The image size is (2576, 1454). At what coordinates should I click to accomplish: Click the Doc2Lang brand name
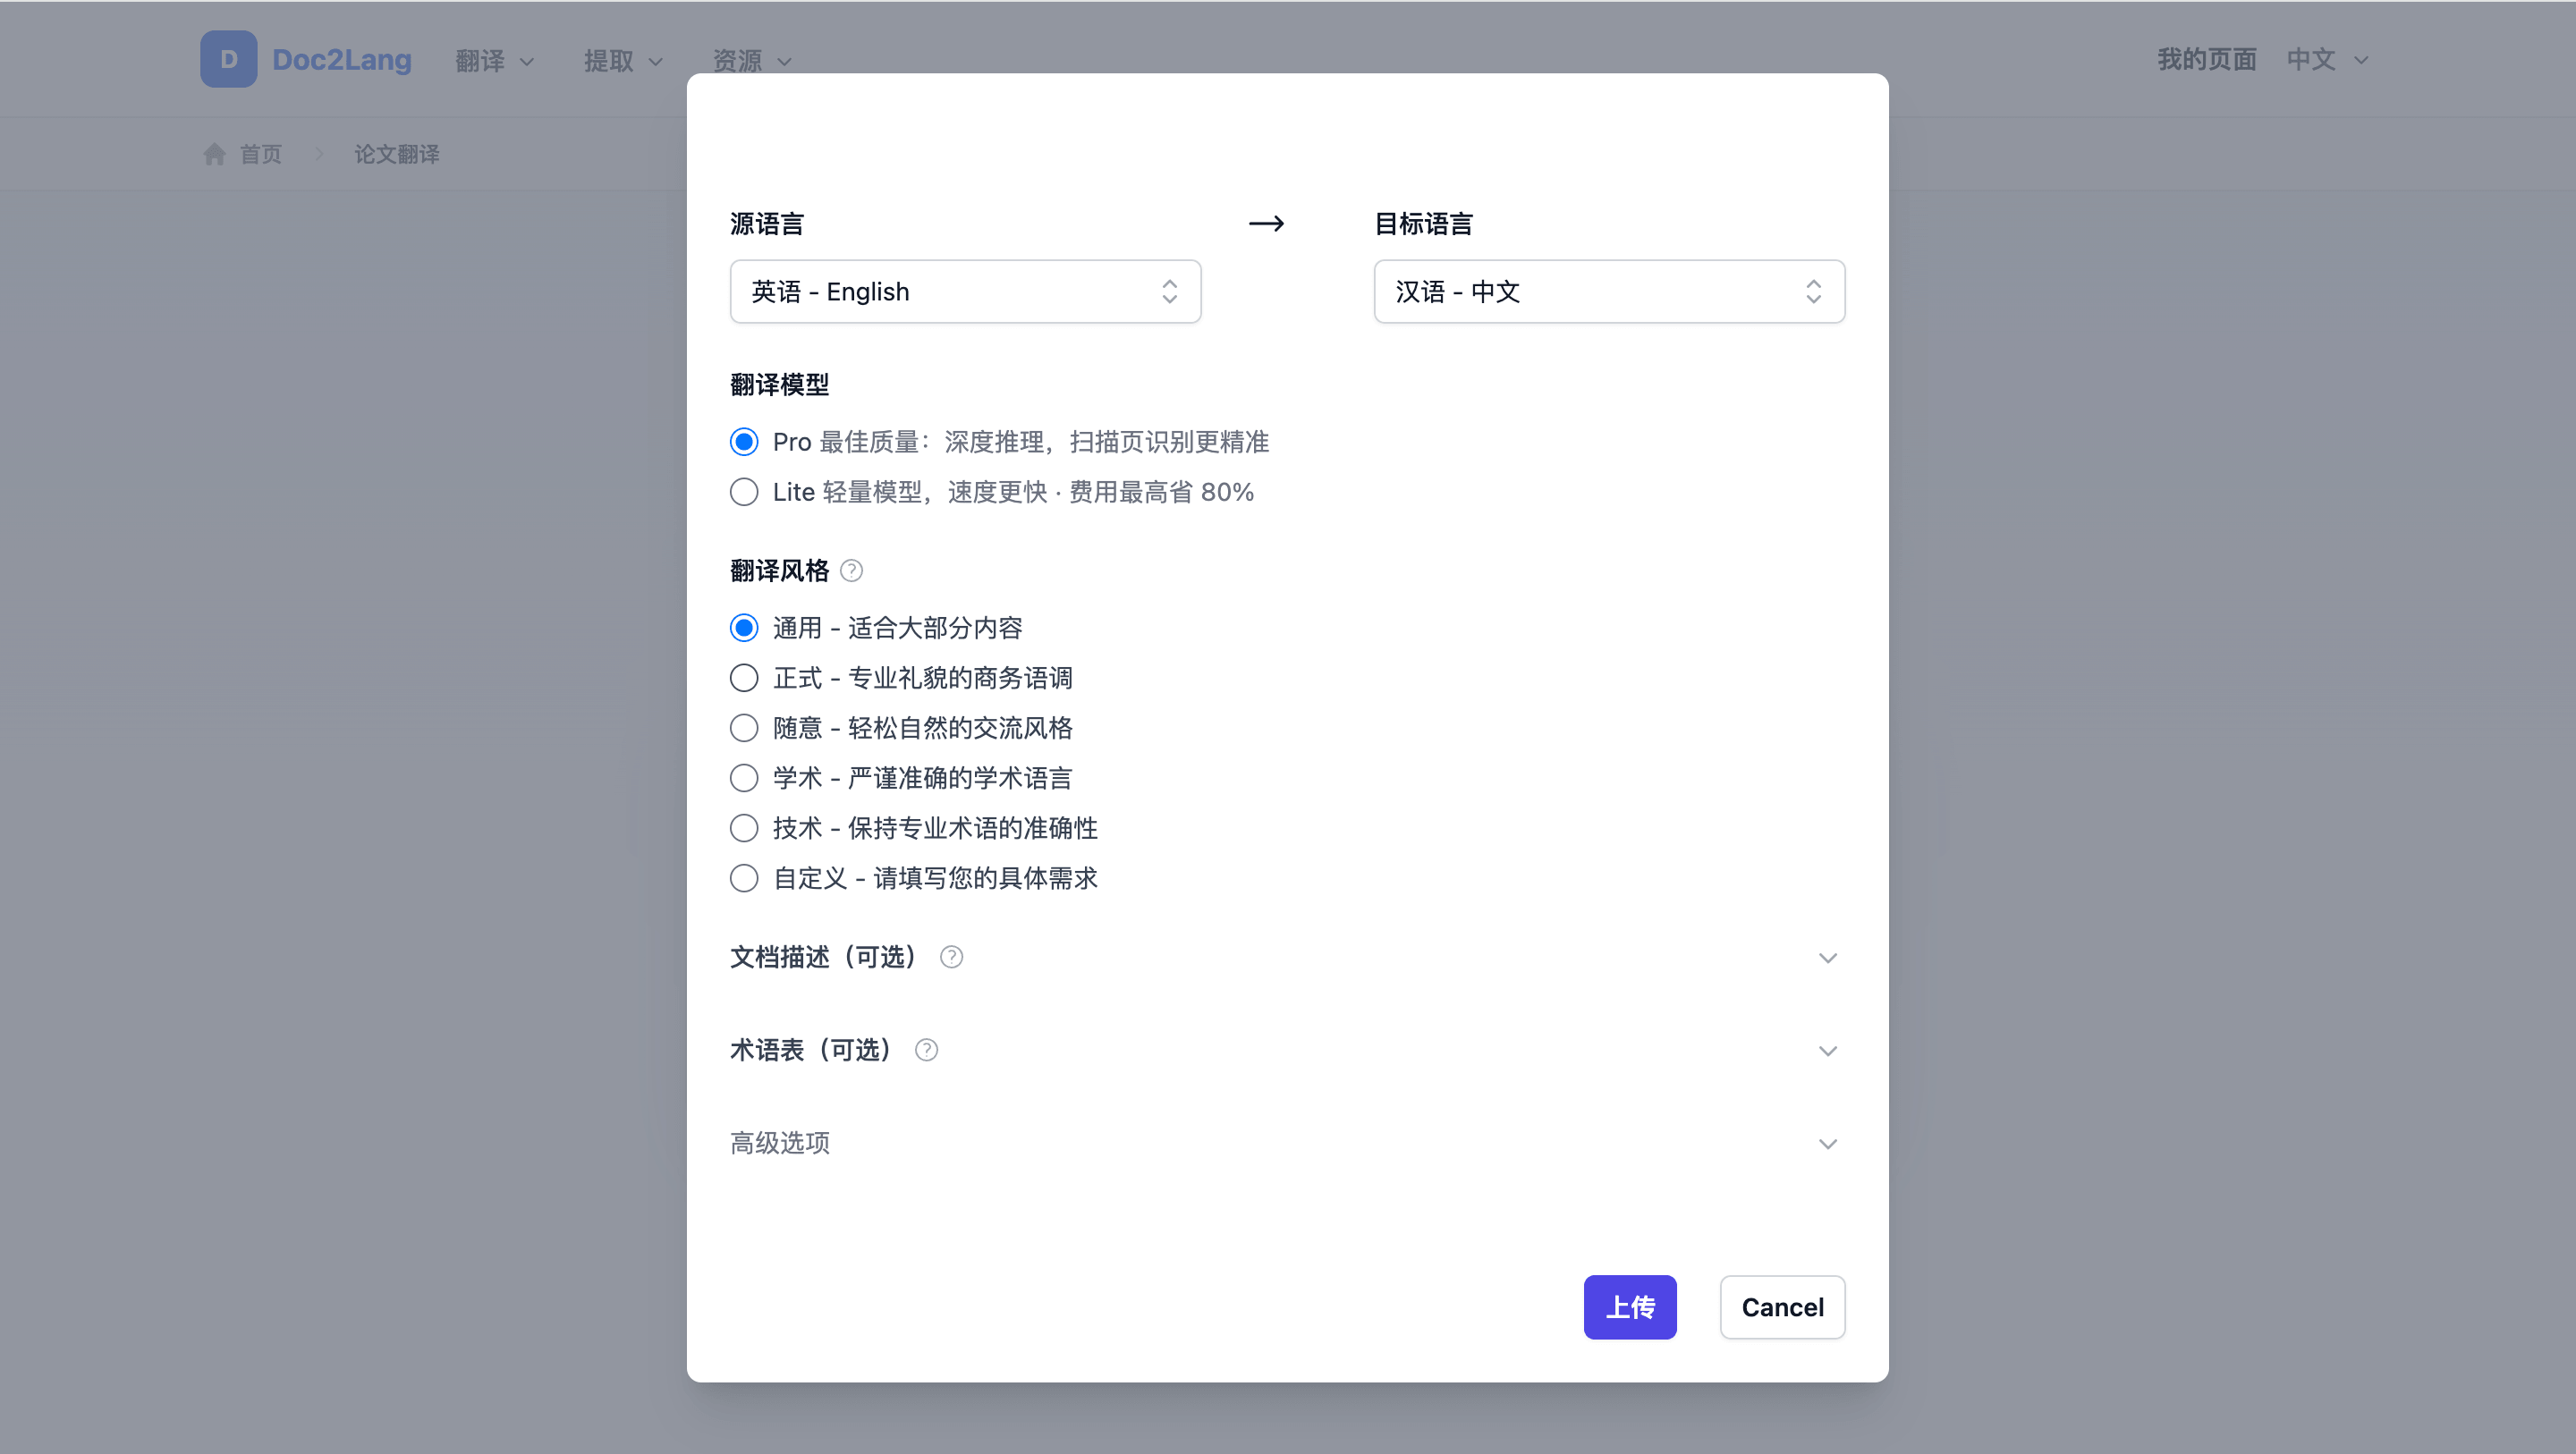point(342,60)
